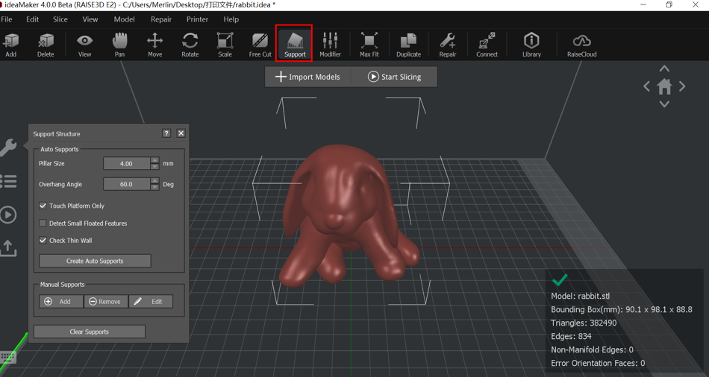
Task: Reset view with the home icon
Action: 664,86
